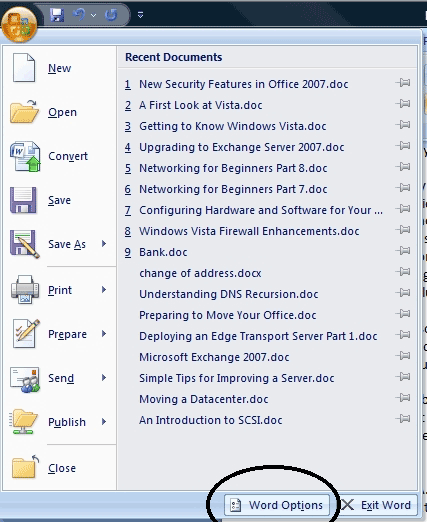Open Getting to Know Windows Vista.doc
Viewport: 427px width, 522px height.
(233, 126)
